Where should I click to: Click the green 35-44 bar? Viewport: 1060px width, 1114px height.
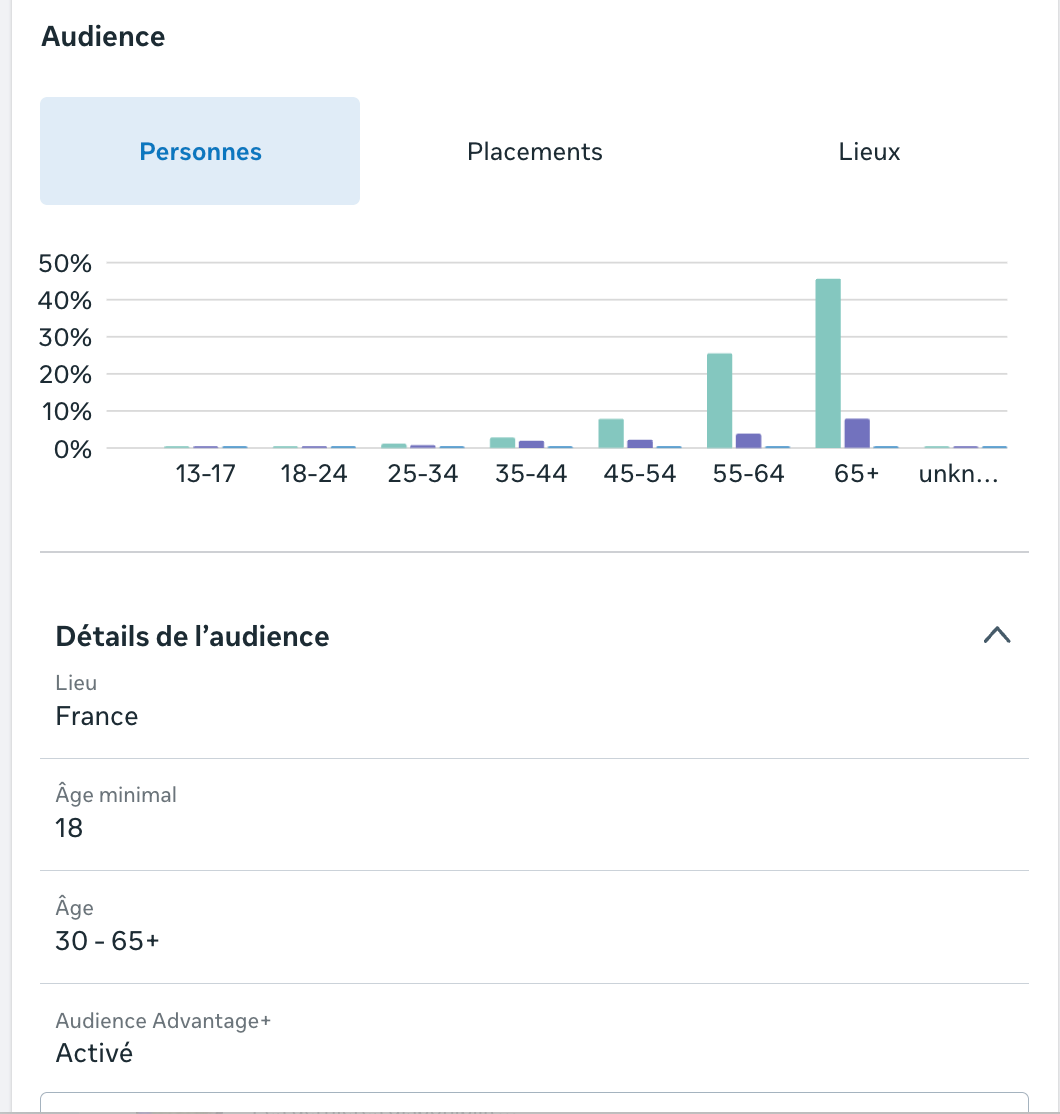point(502,443)
